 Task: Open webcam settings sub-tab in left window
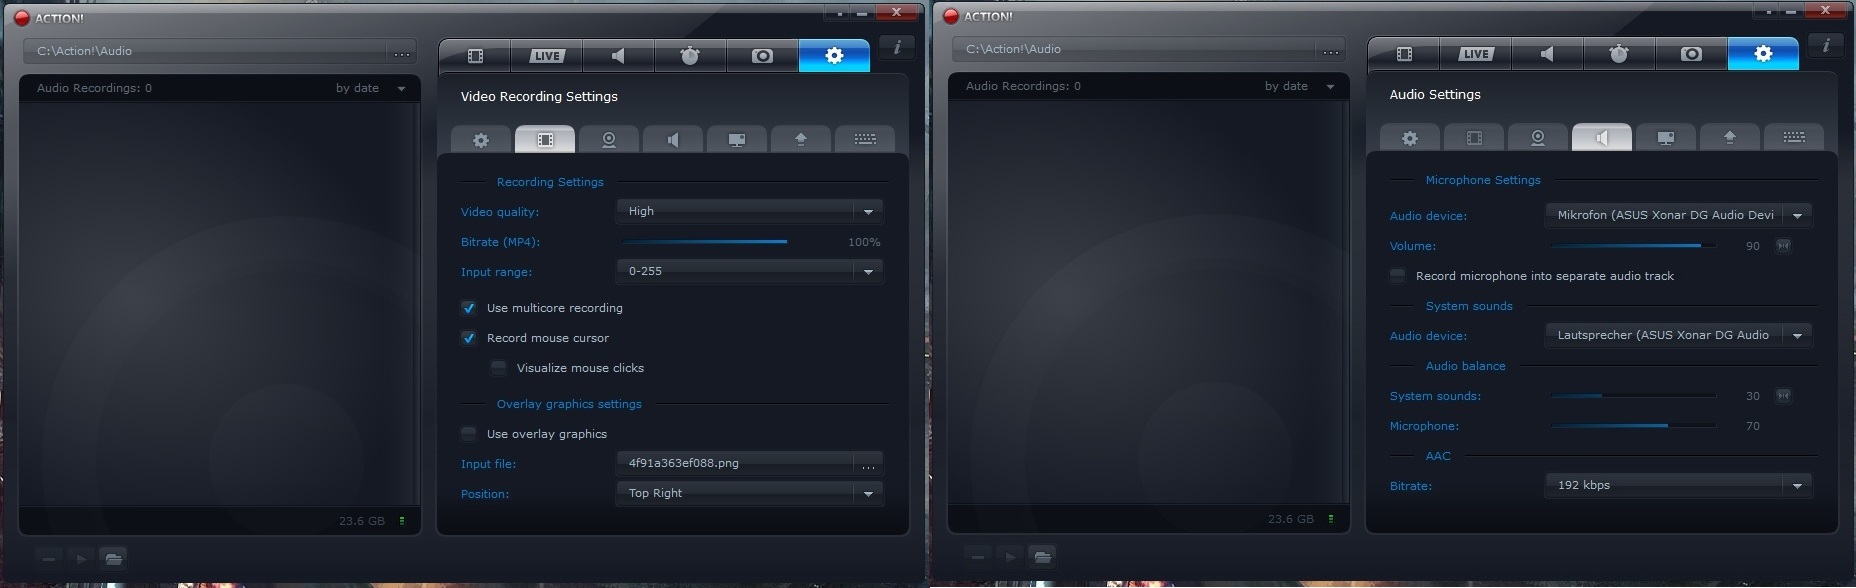[609, 140]
